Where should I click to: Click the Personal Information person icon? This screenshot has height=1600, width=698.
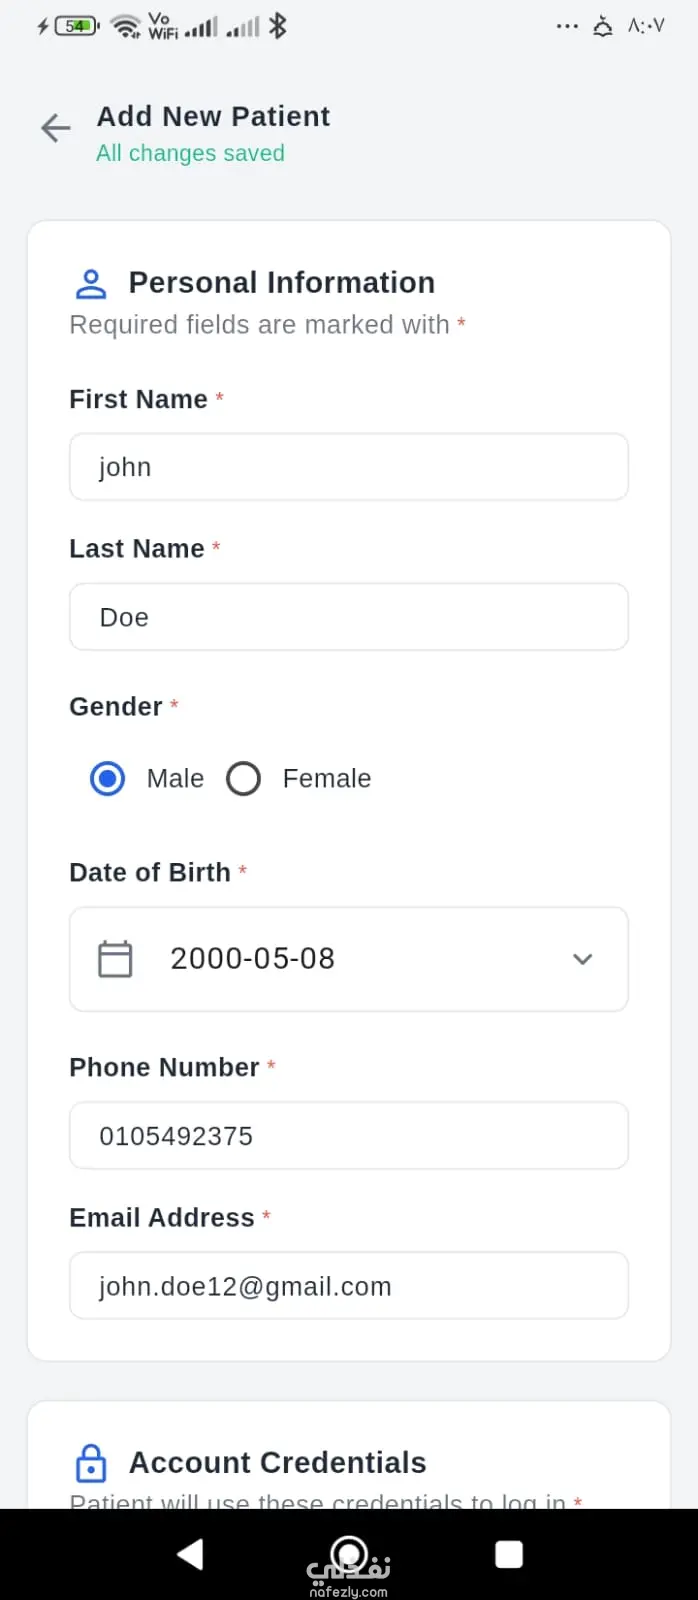click(x=91, y=284)
